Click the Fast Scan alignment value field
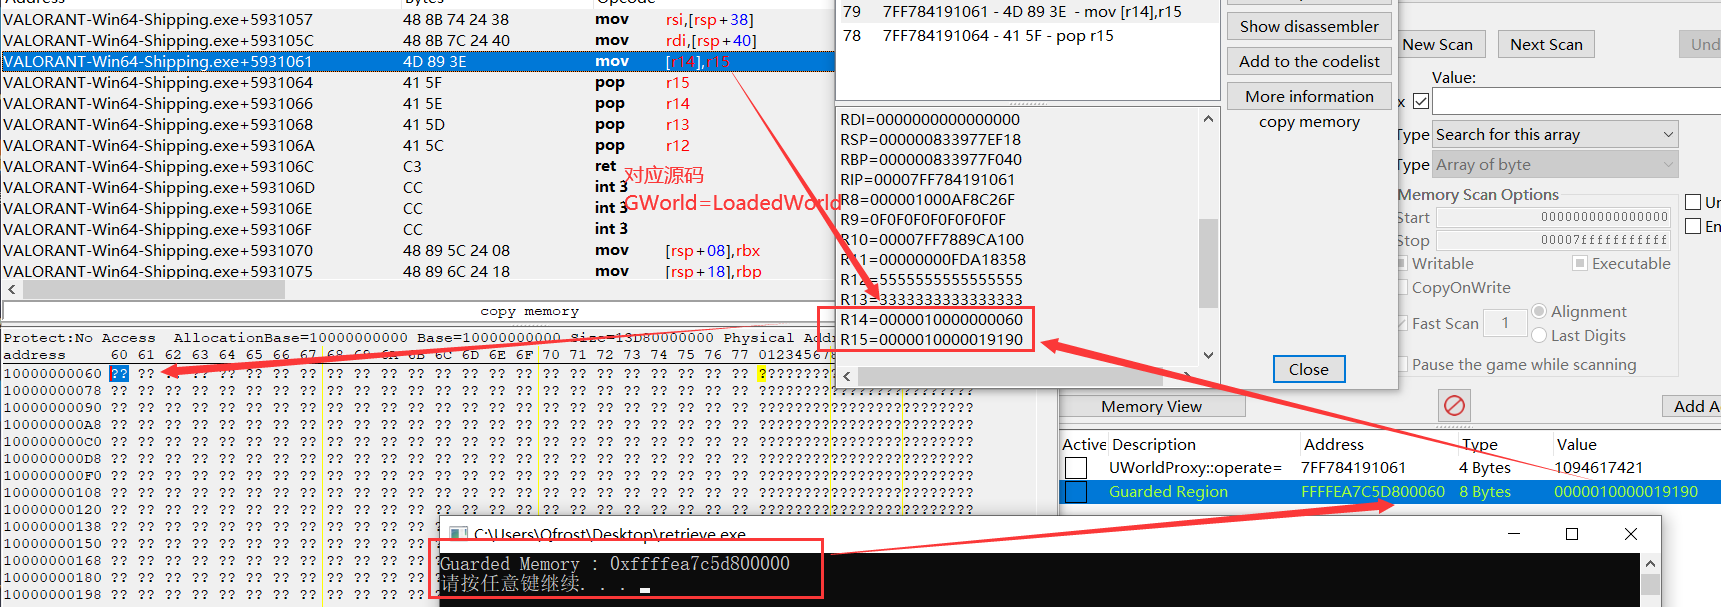The width and height of the screenshot is (1721, 607). tap(1505, 323)
